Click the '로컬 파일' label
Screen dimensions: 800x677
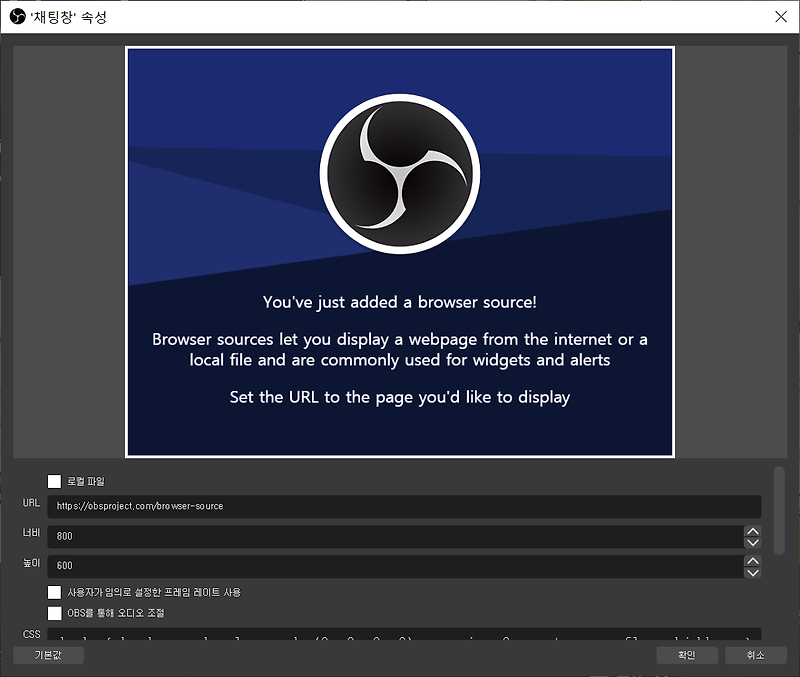[86, 481]
